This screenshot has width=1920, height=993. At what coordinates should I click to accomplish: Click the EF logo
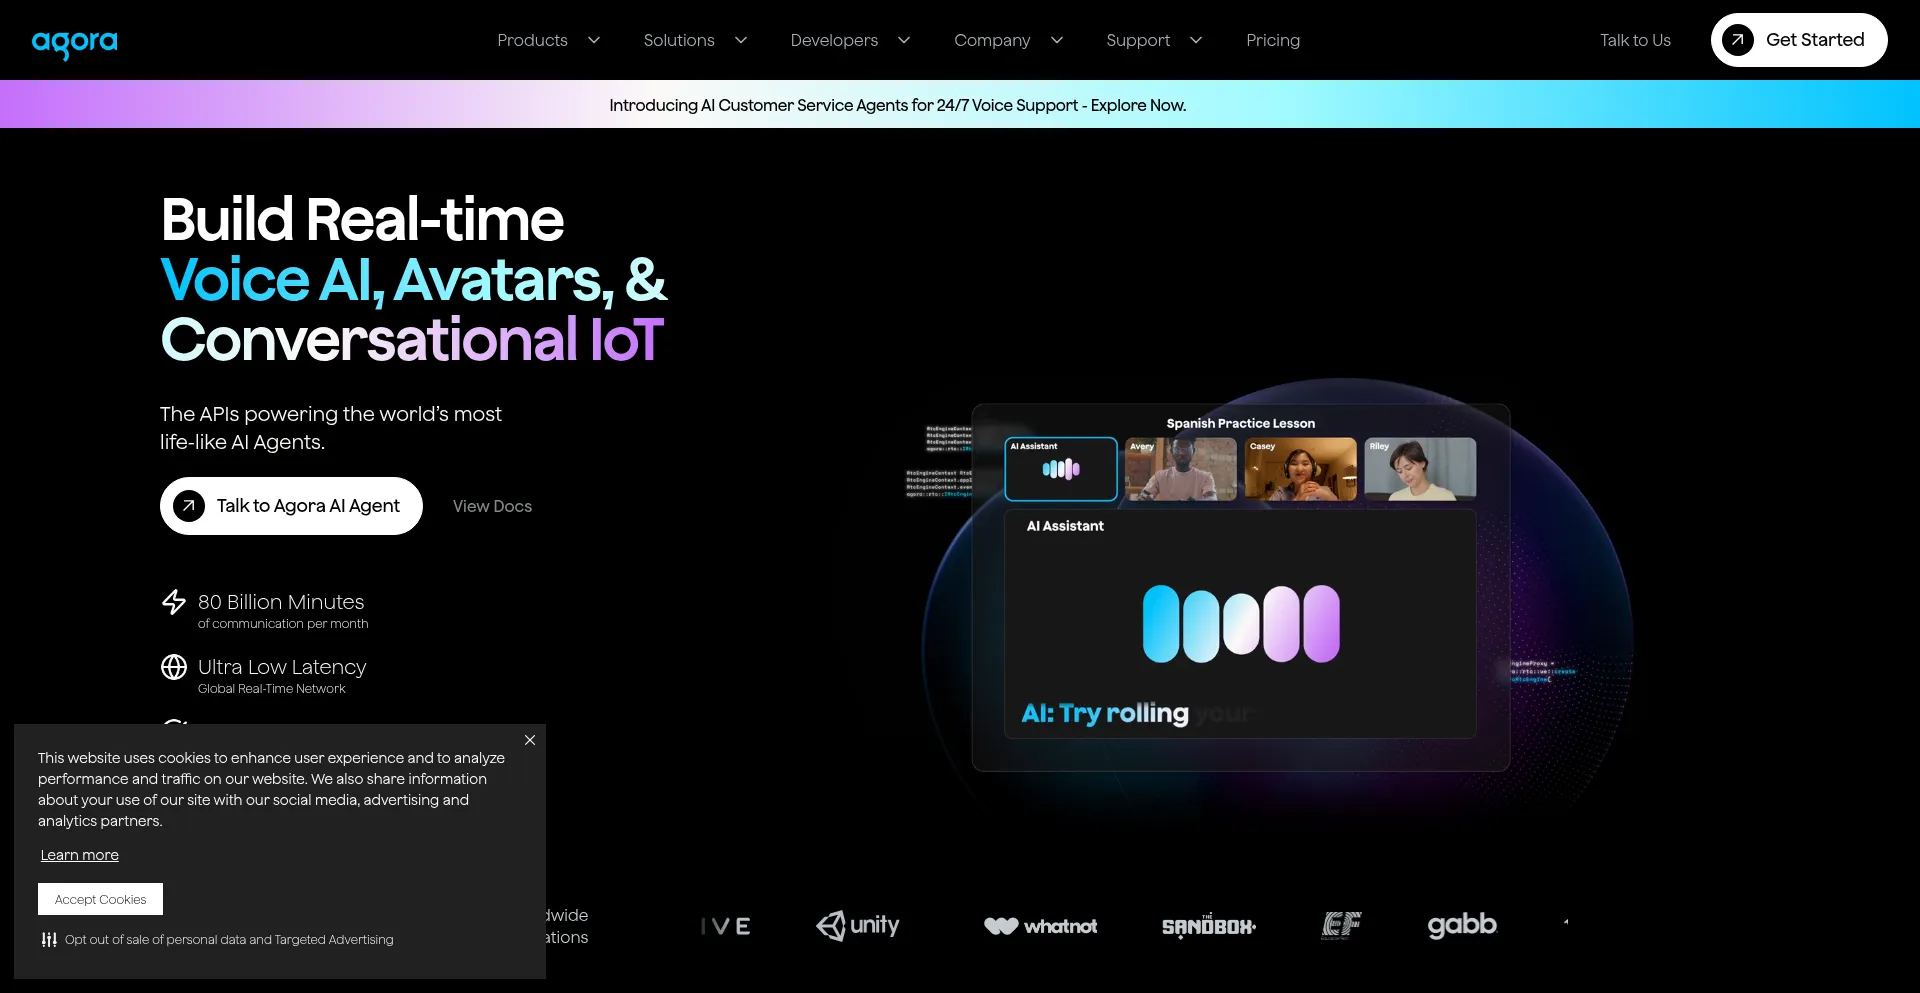[x=1341, y=926]
